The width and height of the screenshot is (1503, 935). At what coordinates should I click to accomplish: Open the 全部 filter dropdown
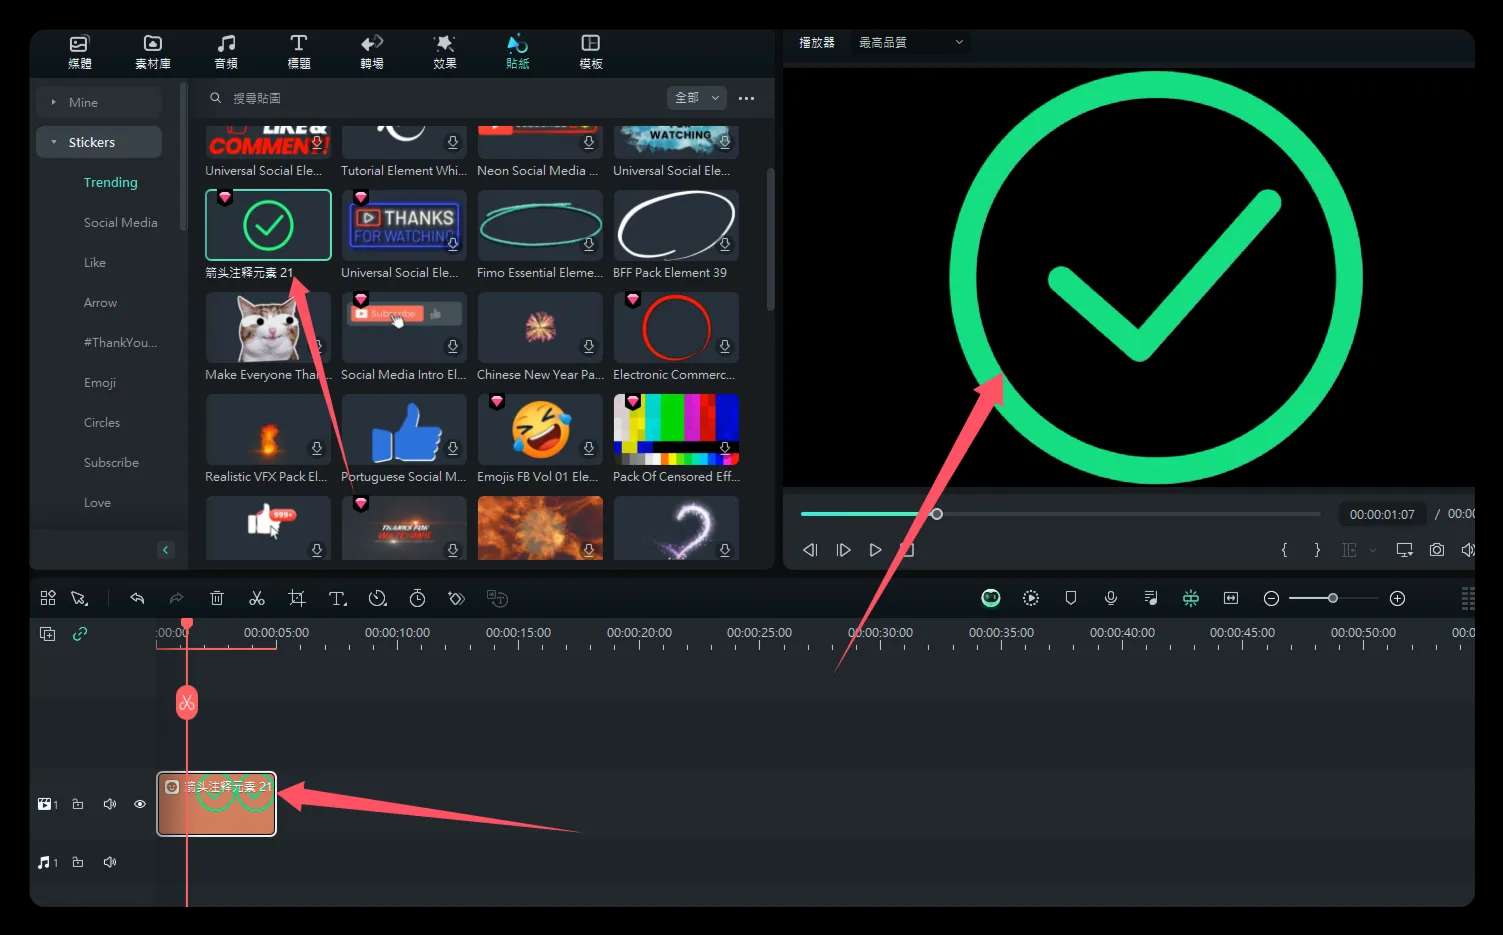pos(696,98)
